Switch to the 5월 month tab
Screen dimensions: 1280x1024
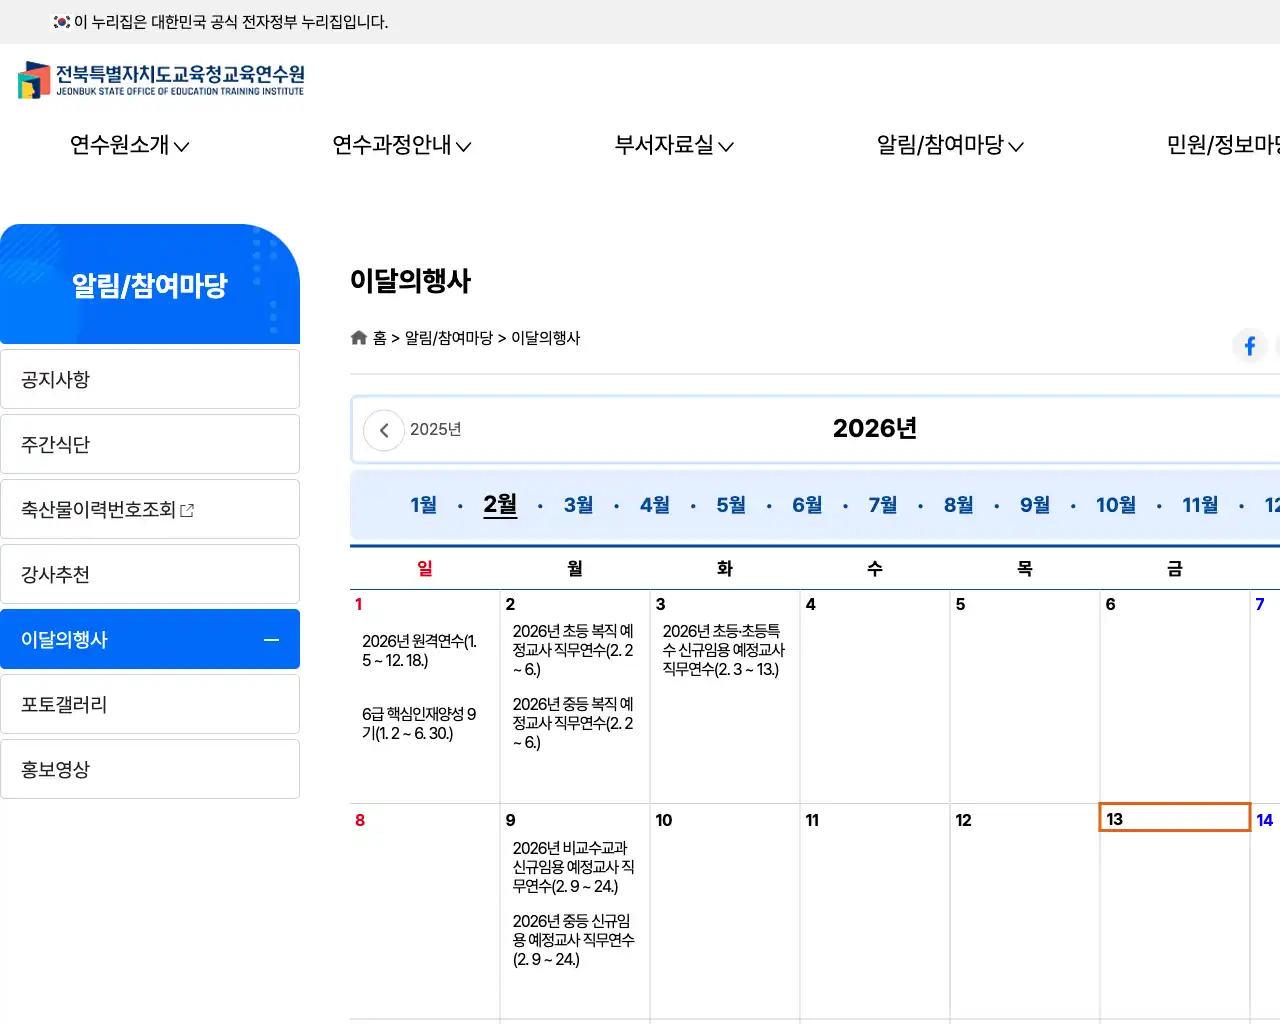[x=729, y=505]
